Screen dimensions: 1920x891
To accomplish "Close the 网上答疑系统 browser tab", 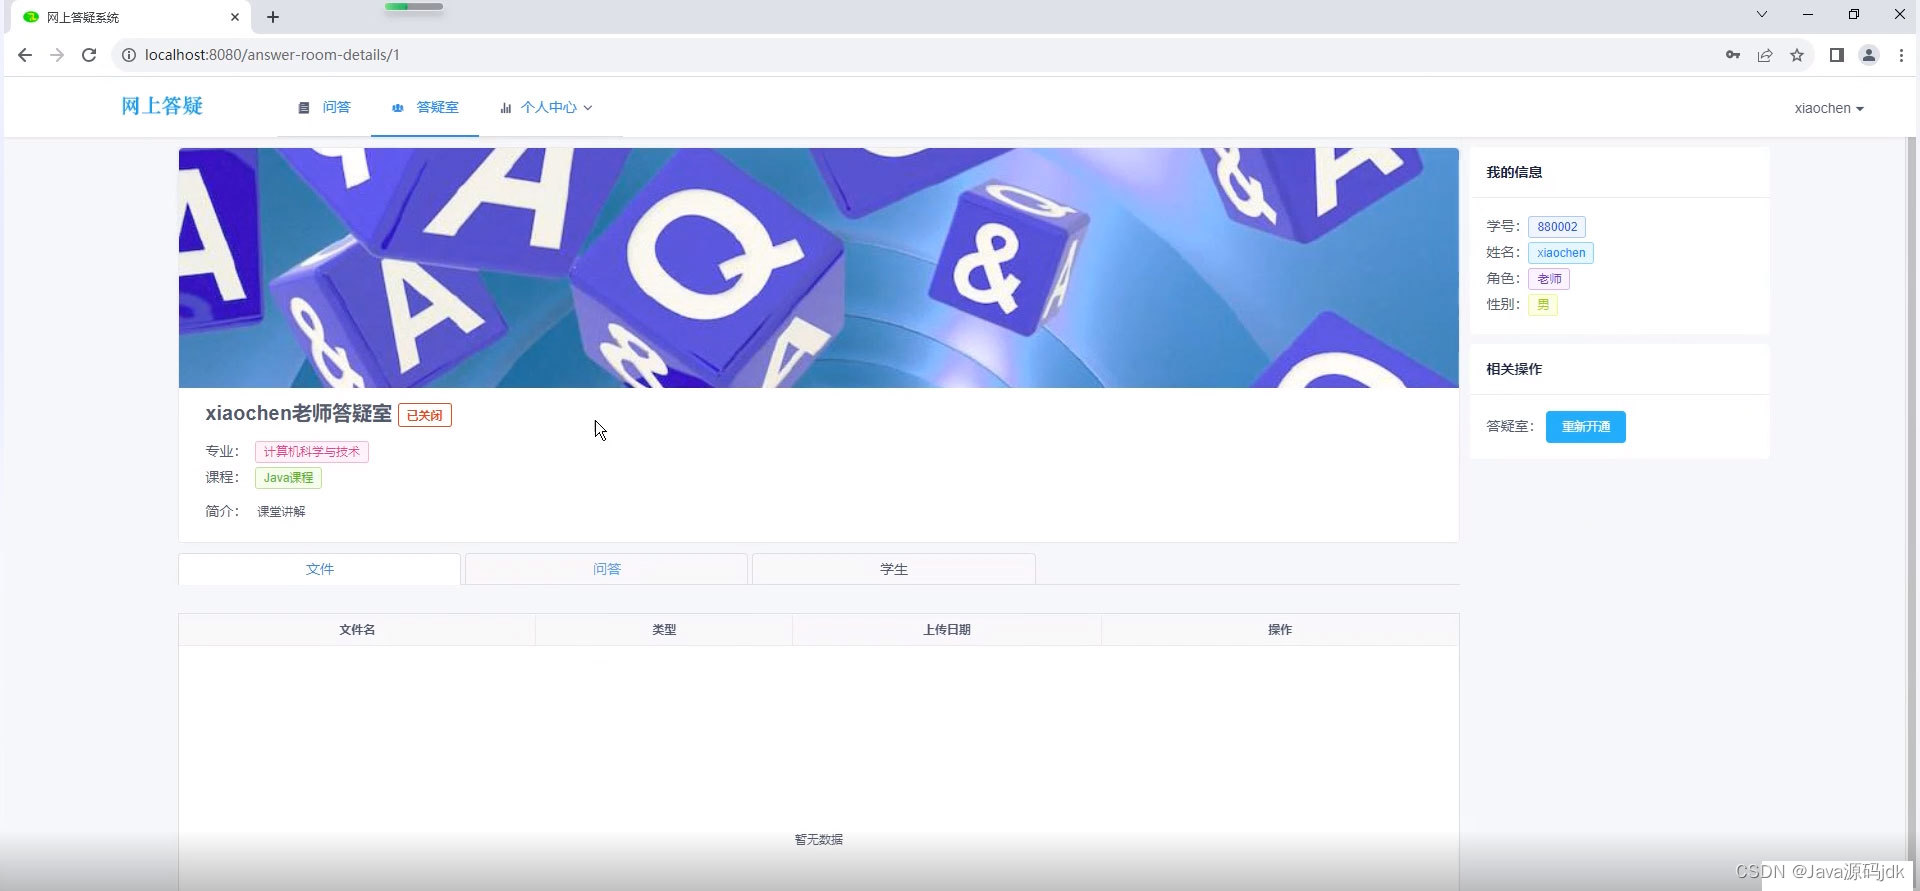I will tap(235, 17).
